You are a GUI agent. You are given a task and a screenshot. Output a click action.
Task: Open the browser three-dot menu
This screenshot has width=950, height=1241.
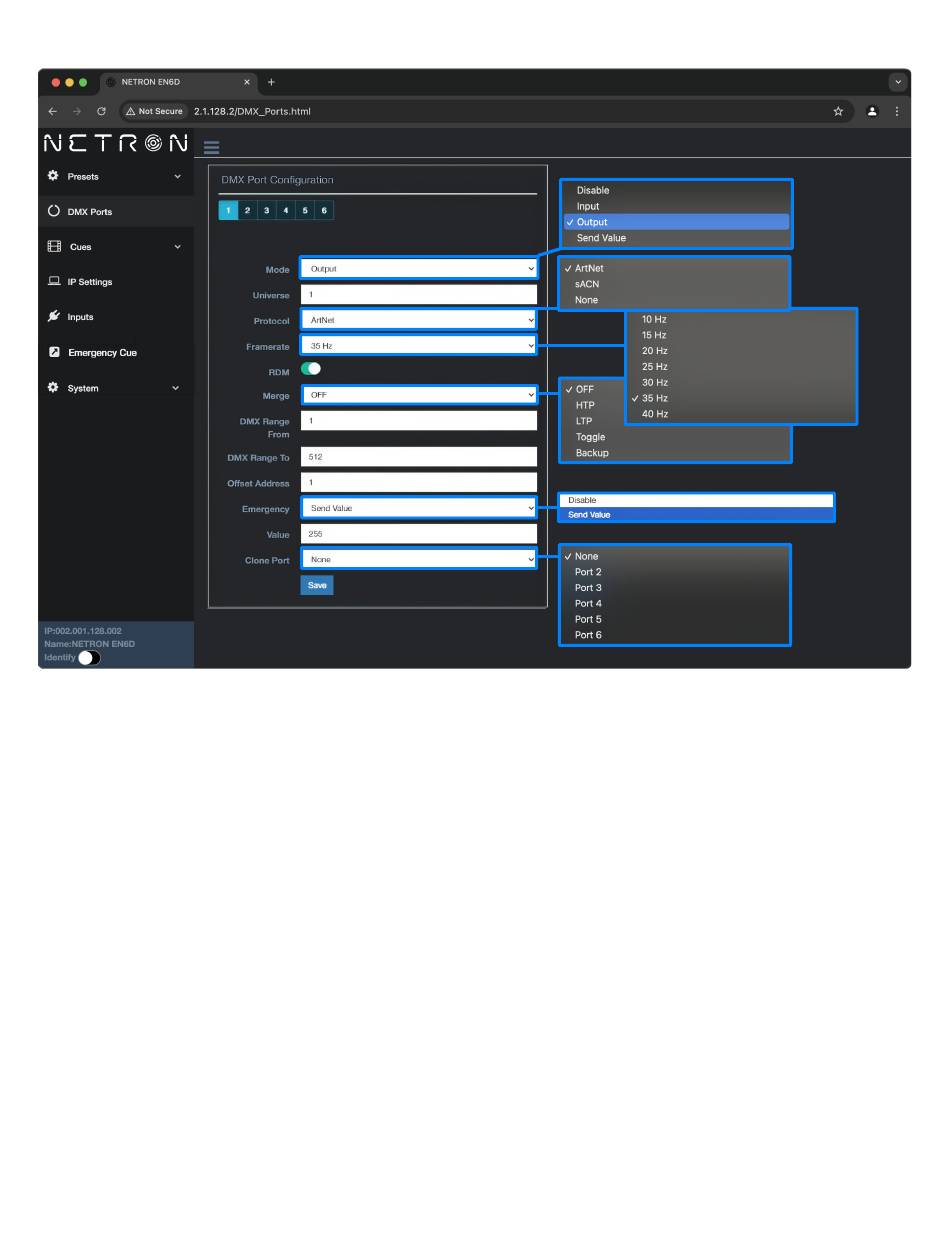(x=896, y=111)
